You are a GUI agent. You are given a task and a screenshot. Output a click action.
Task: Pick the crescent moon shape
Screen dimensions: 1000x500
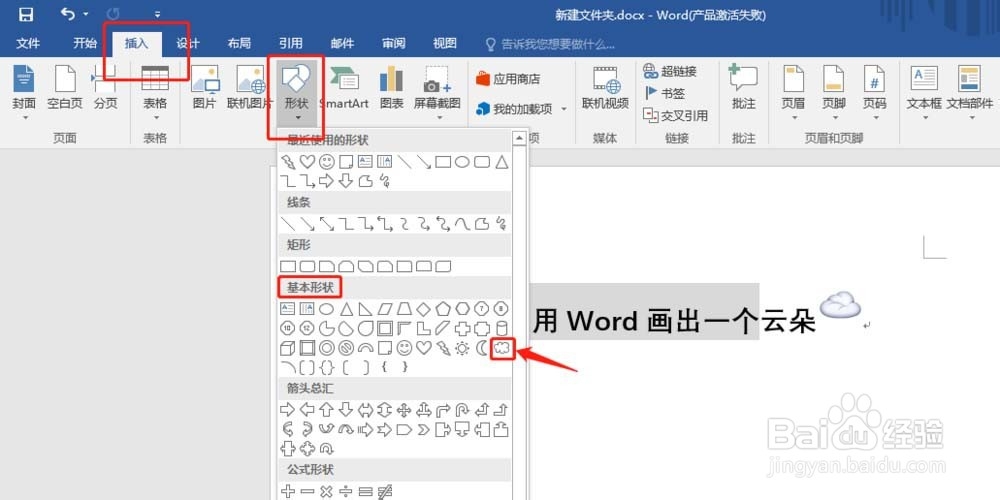point(482,348)
